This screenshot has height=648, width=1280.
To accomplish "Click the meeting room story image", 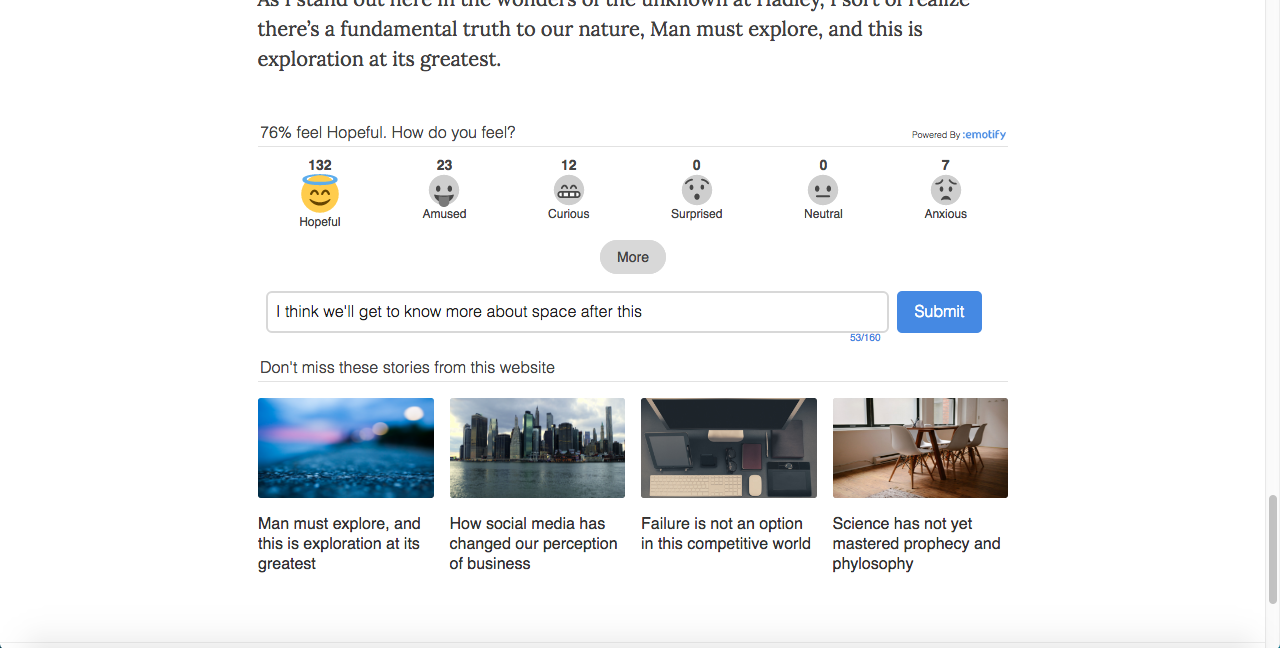I will (x=920, y=447).
